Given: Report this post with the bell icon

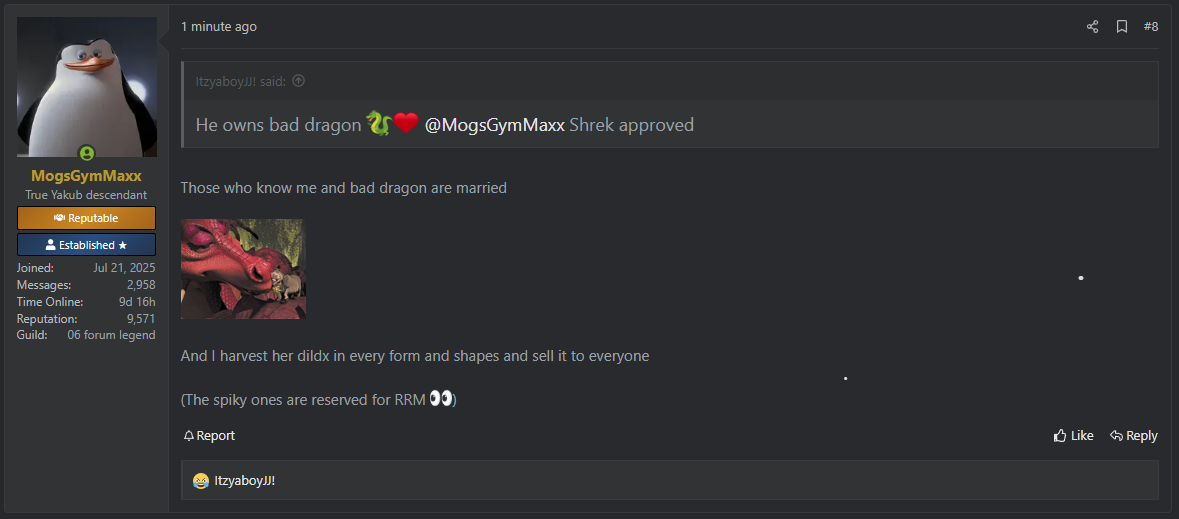Looking at the screenshot, I should [x=209, y=436].
